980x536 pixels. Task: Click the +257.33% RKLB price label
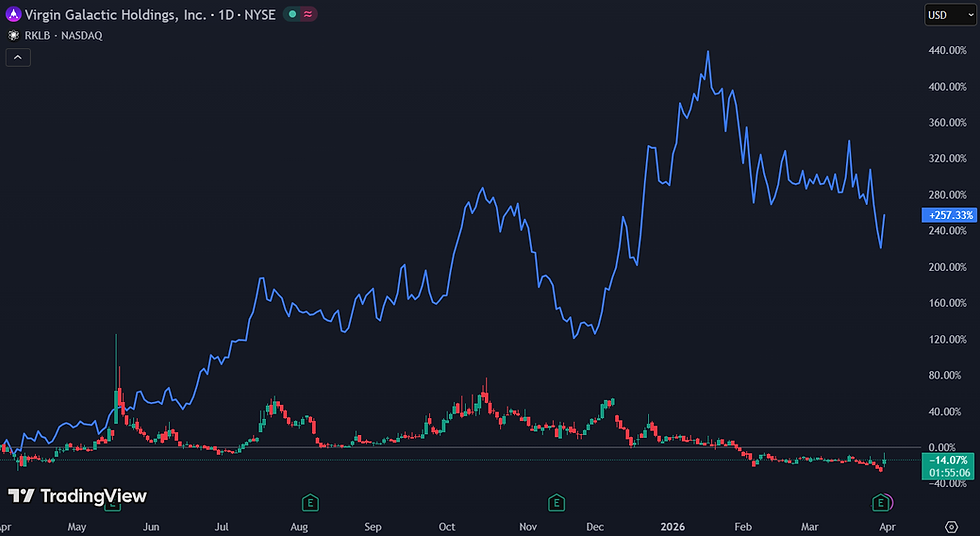pyautogui.click(x=949, y=215)
